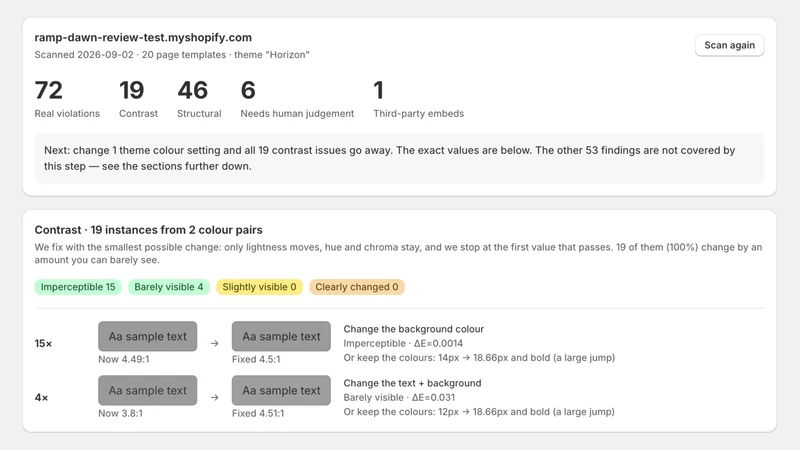Select the Slightly visible 0 badge
Image resolution: width=800 pixels, height=450 pixels.
coord(259,287)
